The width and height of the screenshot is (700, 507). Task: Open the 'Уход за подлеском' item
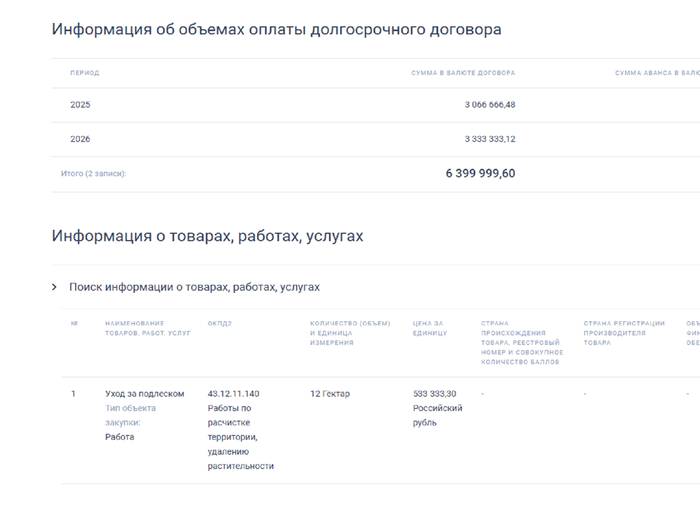144,394
